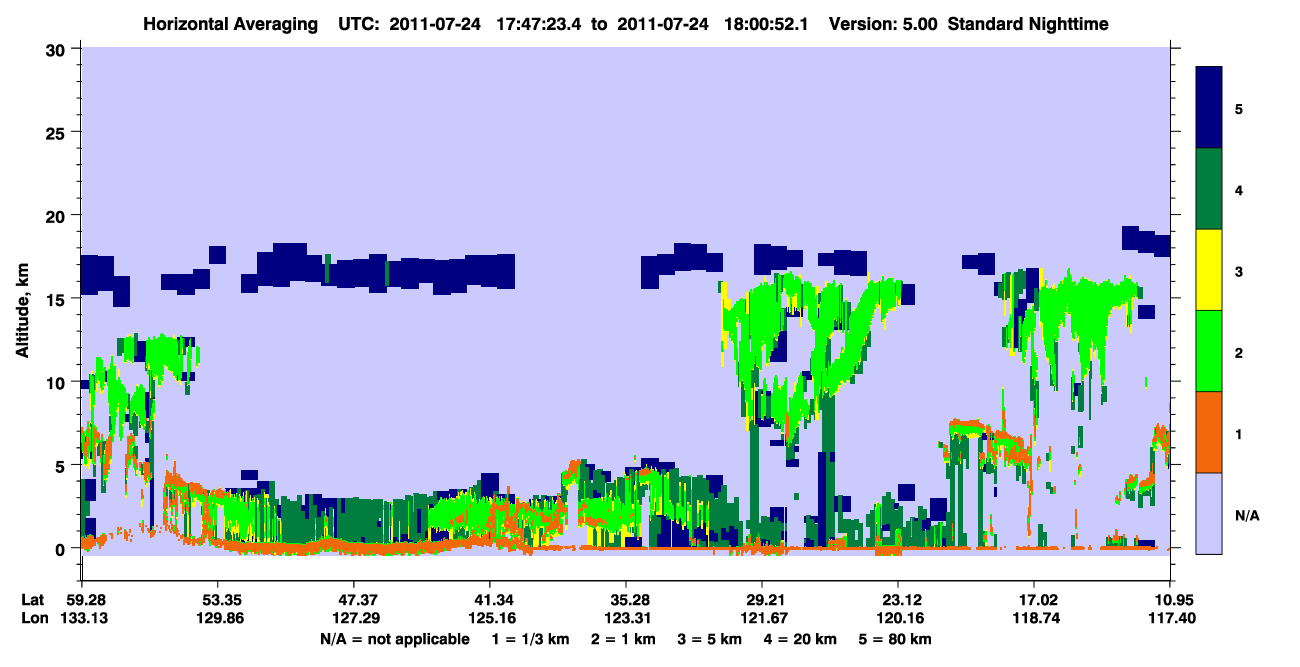Image resolution: width=1300 pixels, height=667 pixels.
Task: Click the 'N/A = not applicable' legend text
Action: (394, 639)
